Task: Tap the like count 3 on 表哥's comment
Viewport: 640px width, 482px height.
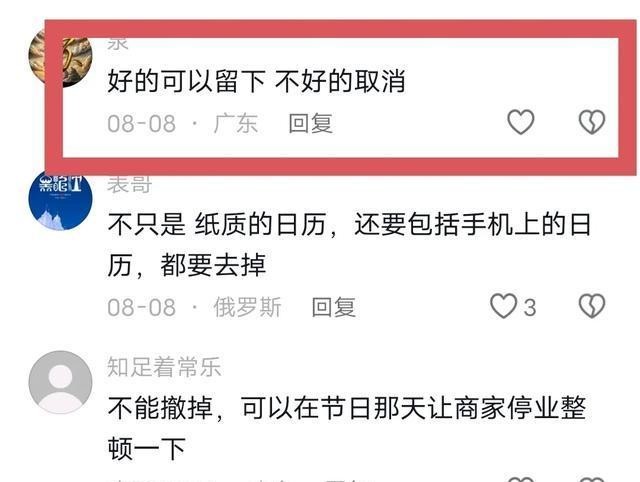Action: pyautogui.click(x=530, y=307)
